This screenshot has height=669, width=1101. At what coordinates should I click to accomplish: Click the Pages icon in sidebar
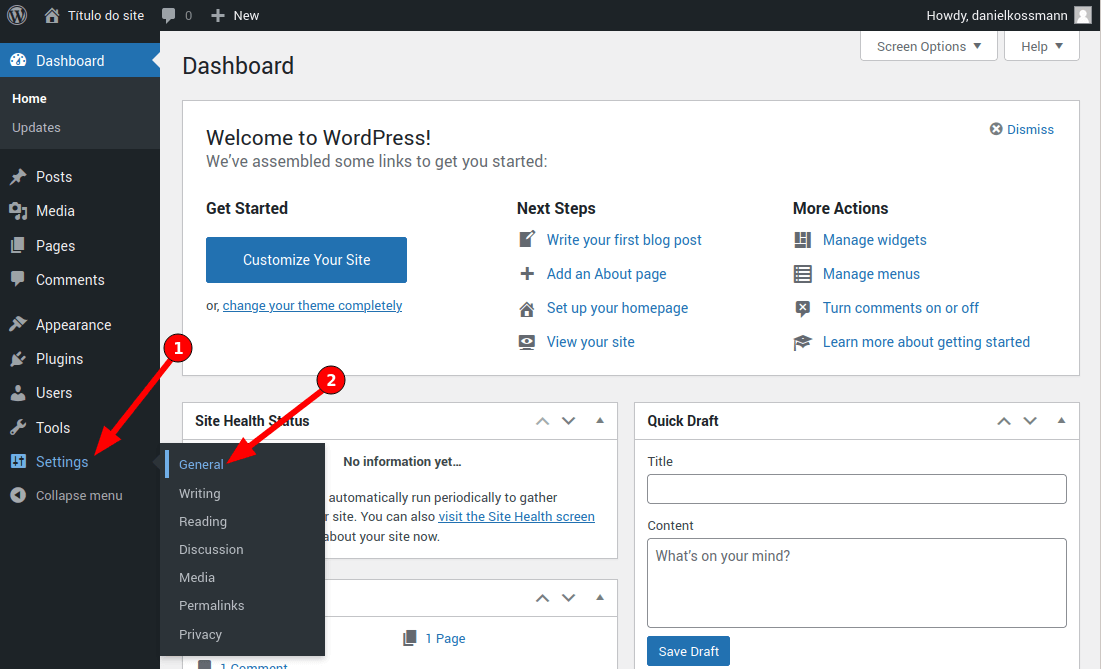tap(18, 246)
